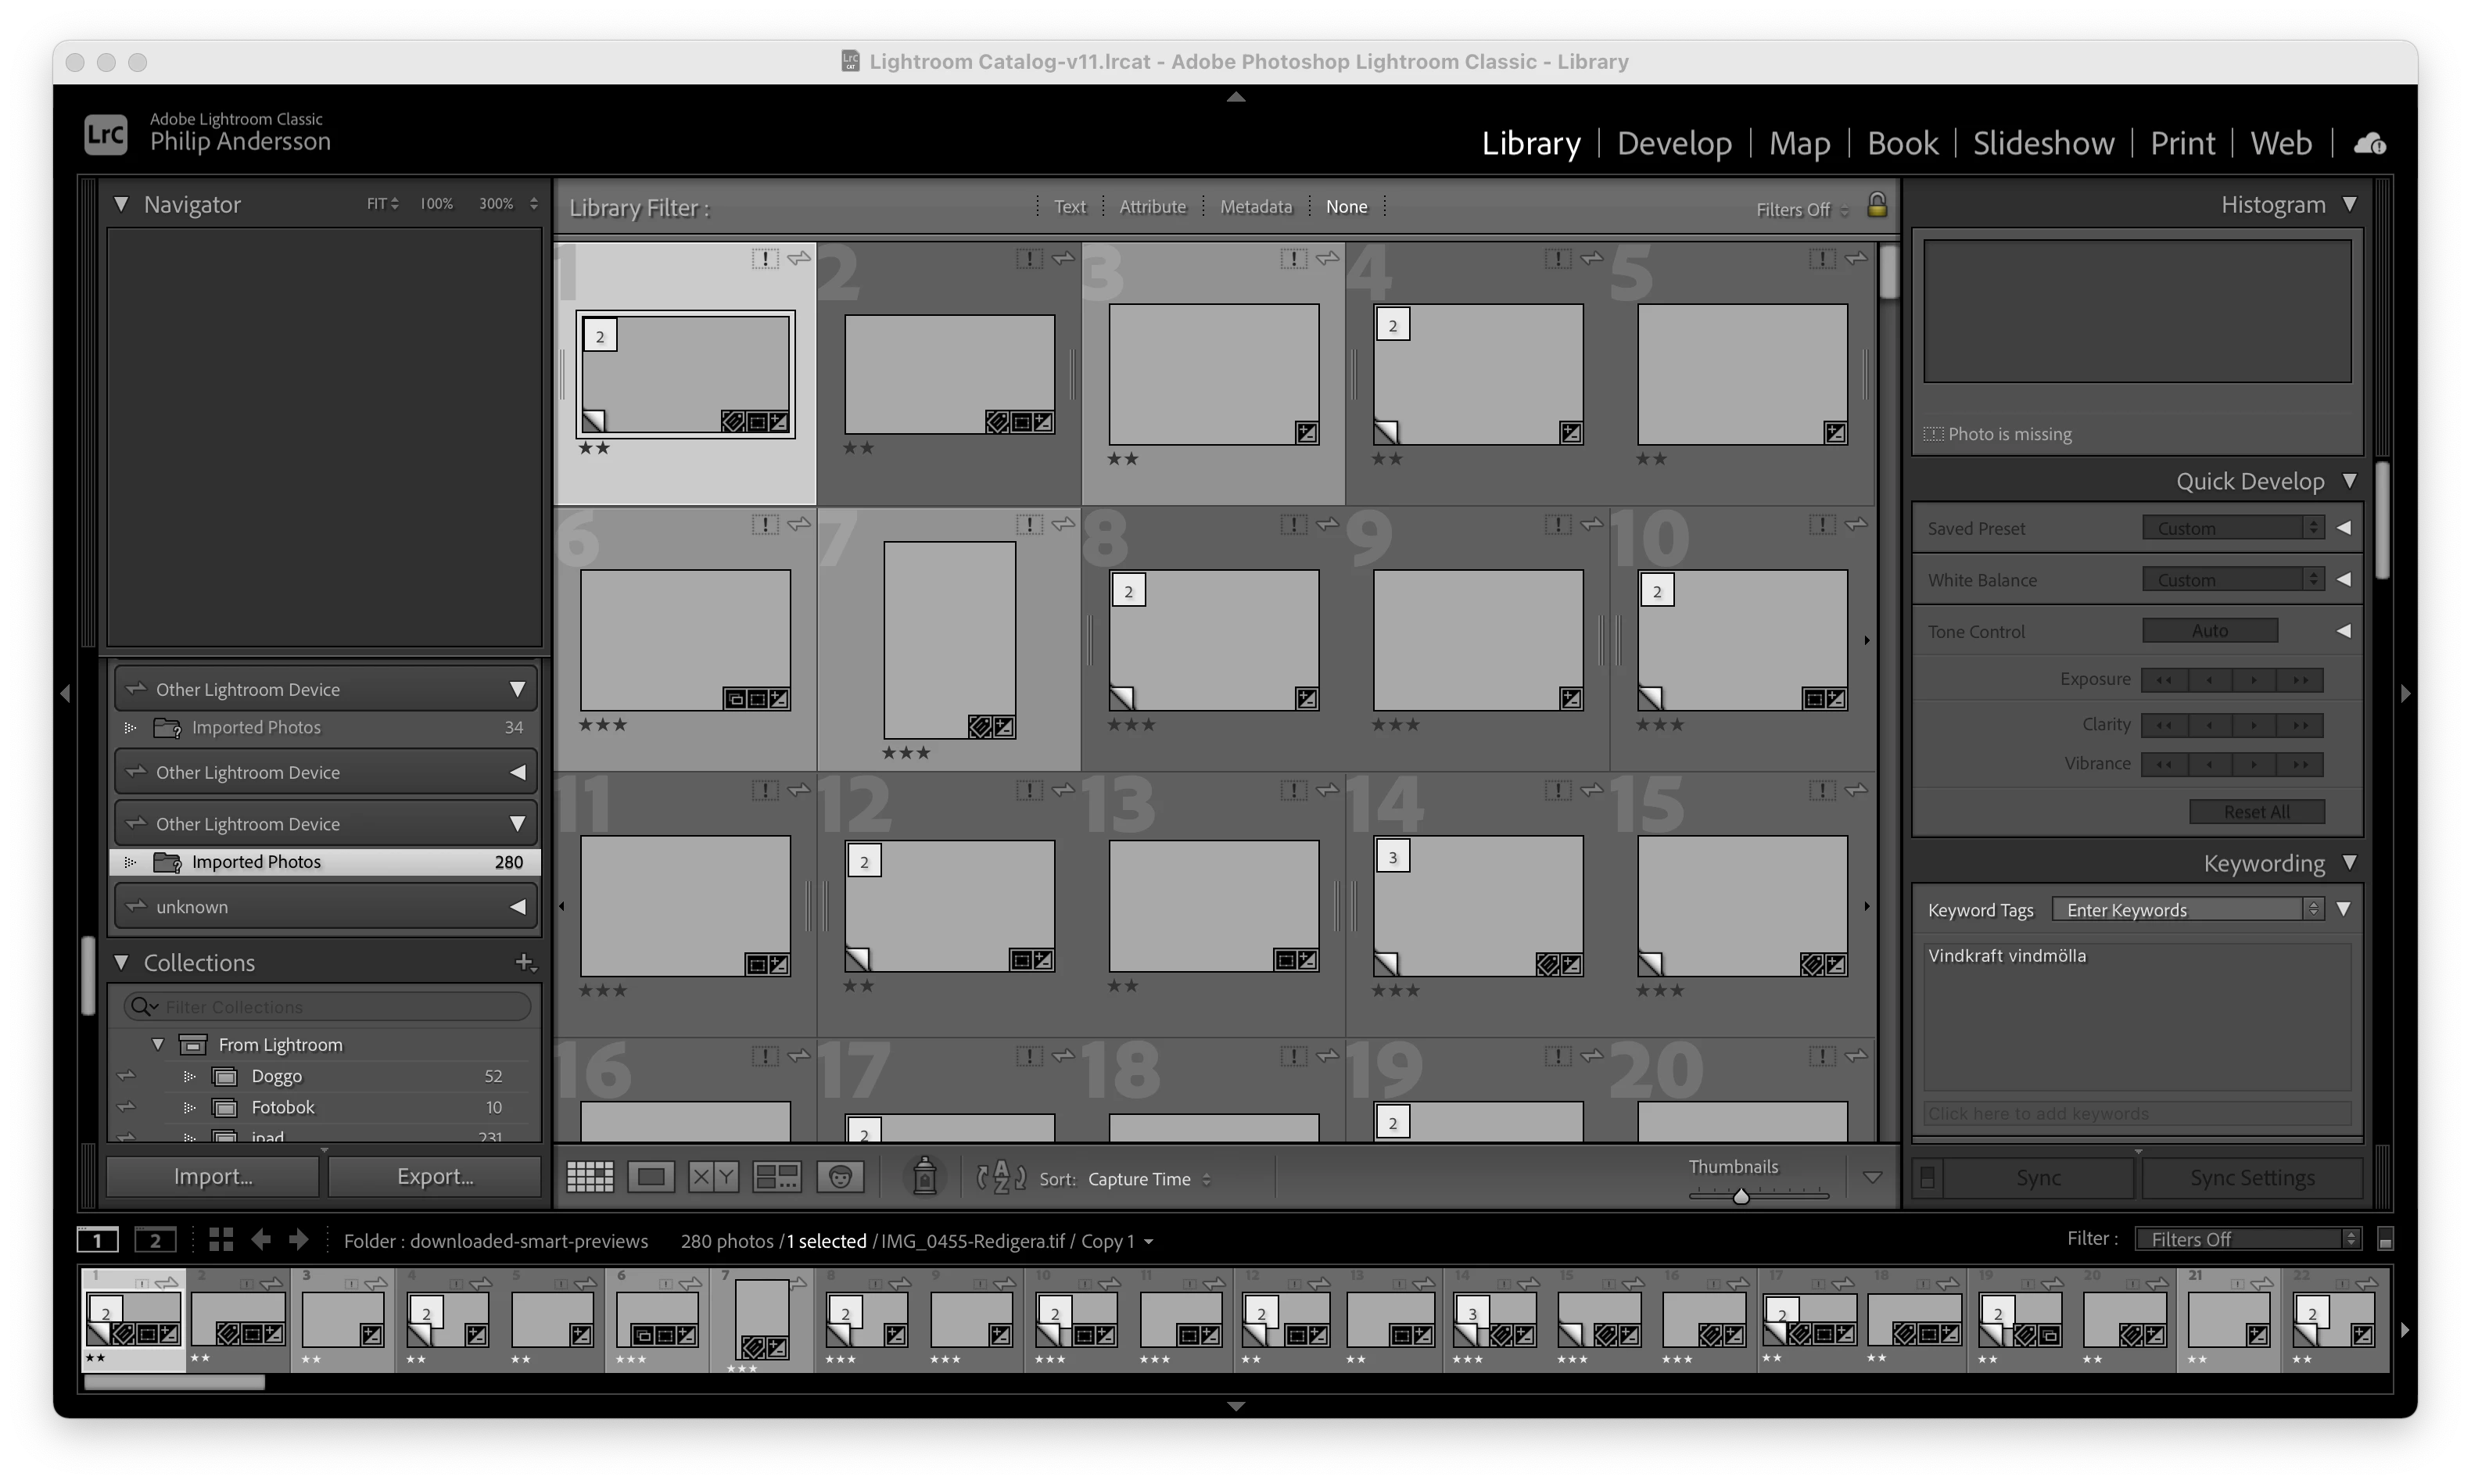Open People view face icon
This screenshot has width=2471, height=1484.
point(840,1177)
